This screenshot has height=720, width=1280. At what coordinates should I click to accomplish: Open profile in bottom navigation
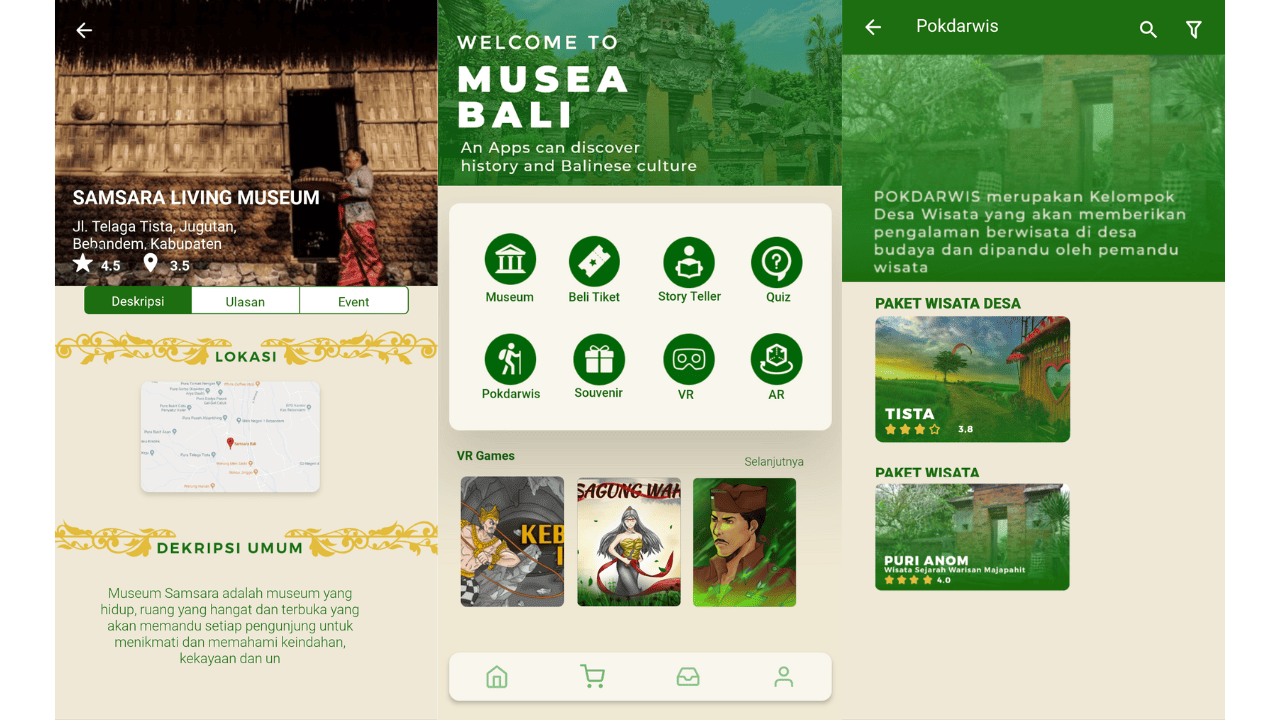tap(783, 677)
